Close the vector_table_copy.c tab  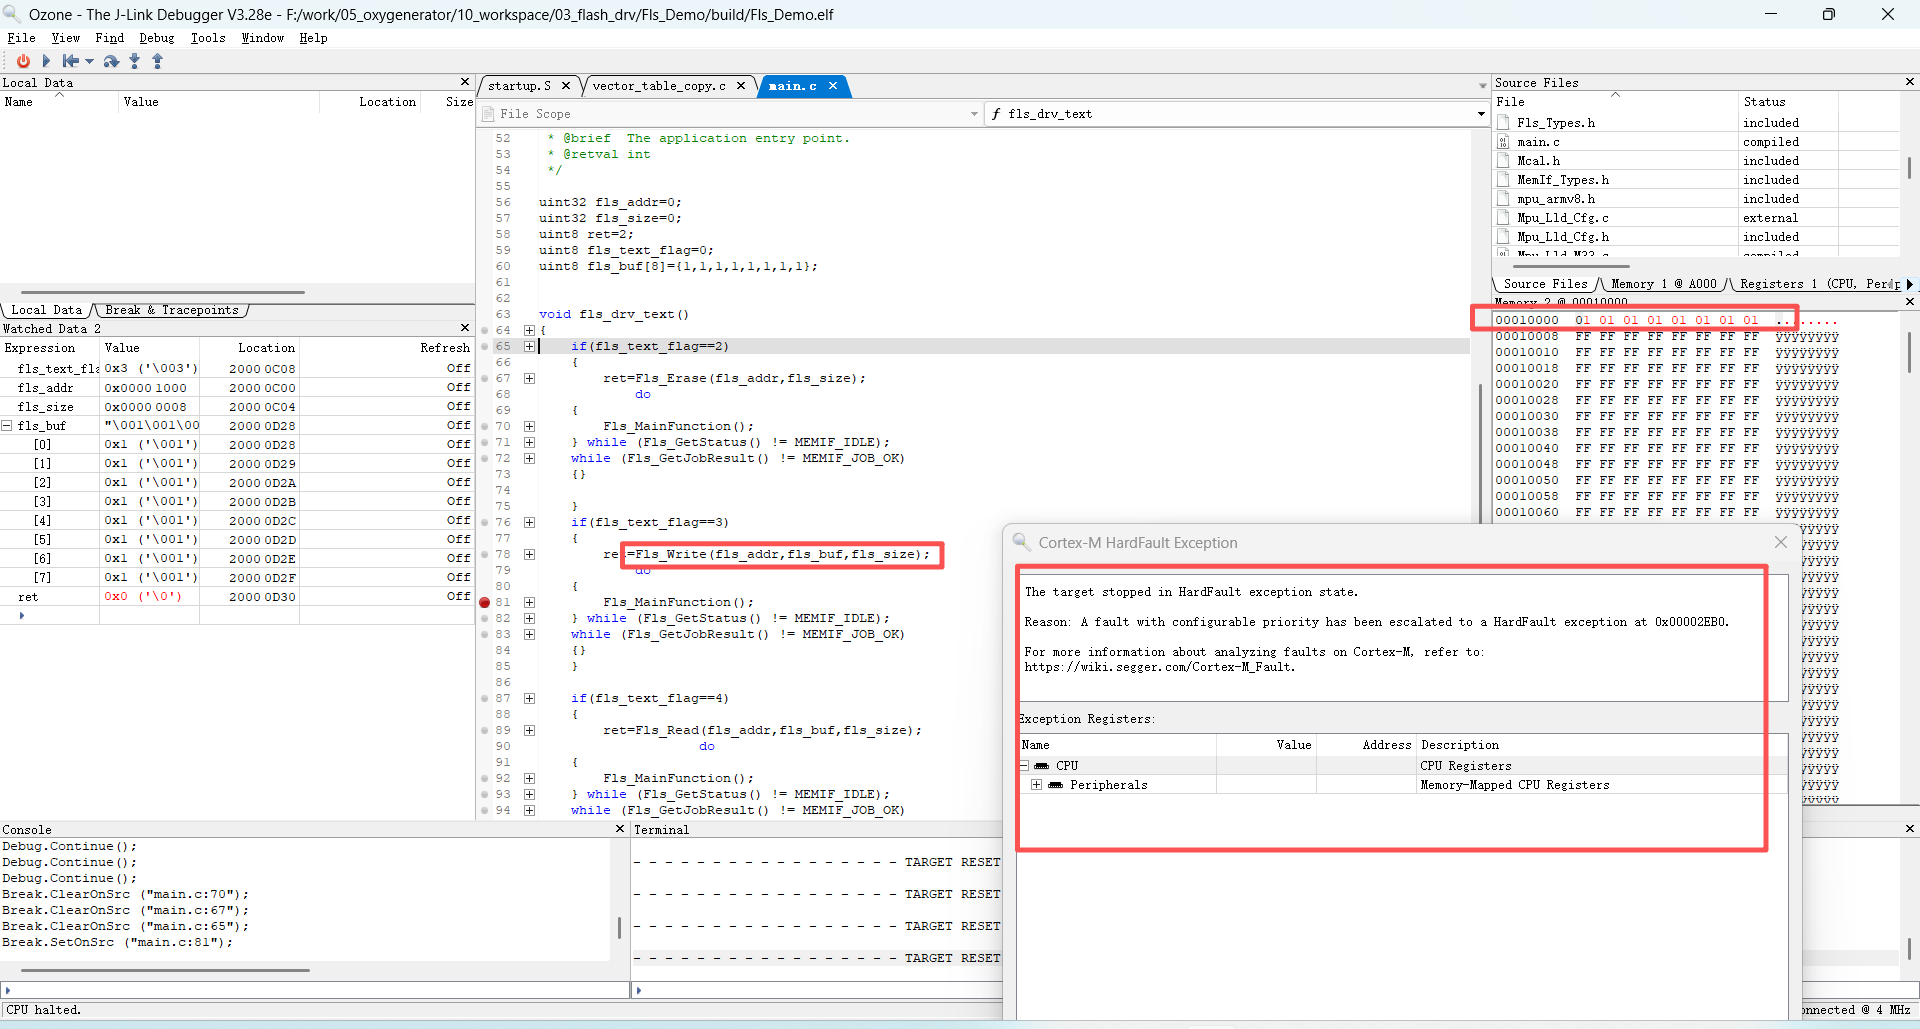click(741, 86)
